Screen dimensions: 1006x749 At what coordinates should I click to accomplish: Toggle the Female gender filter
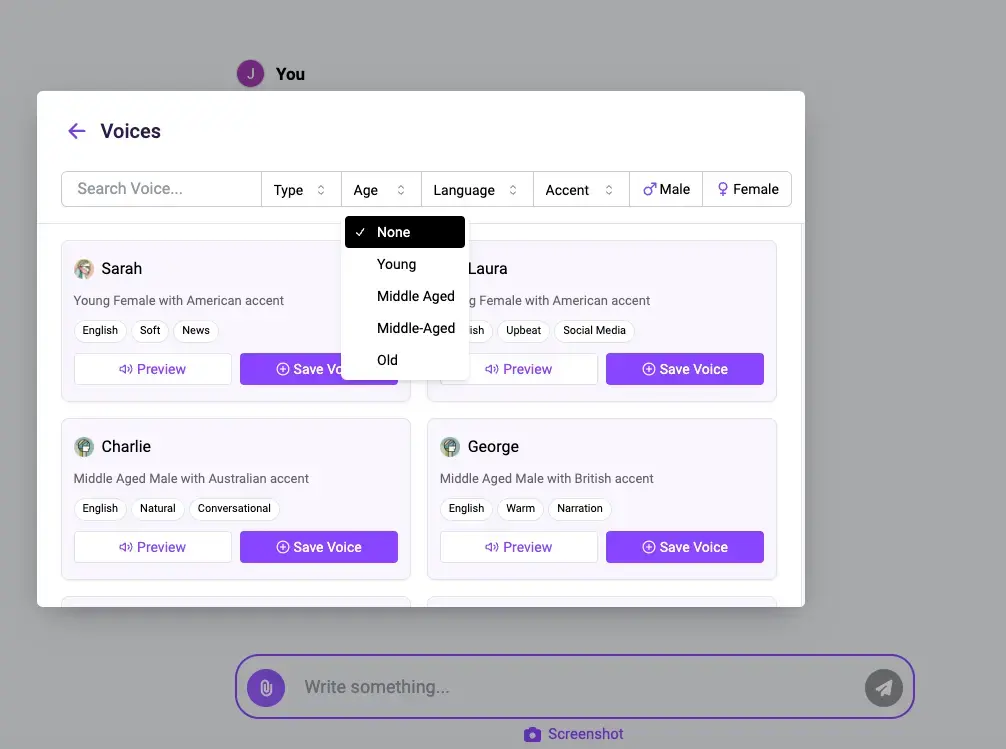[x=747, y=189]
